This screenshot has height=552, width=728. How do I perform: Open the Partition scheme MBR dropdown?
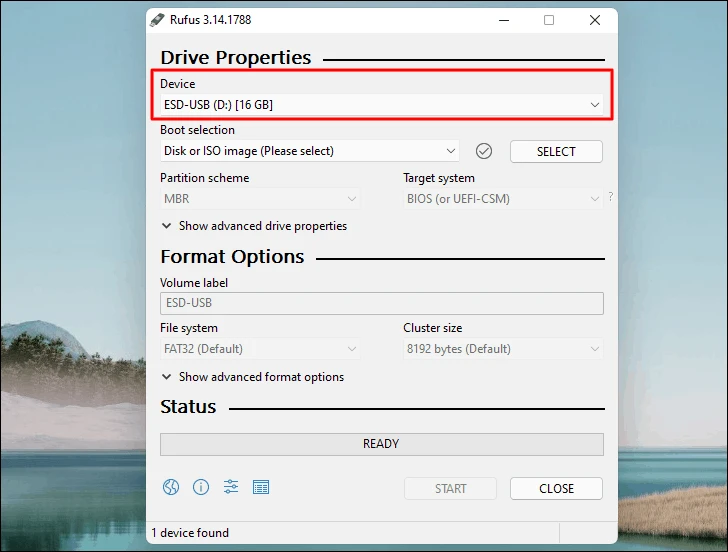(260, 199)
